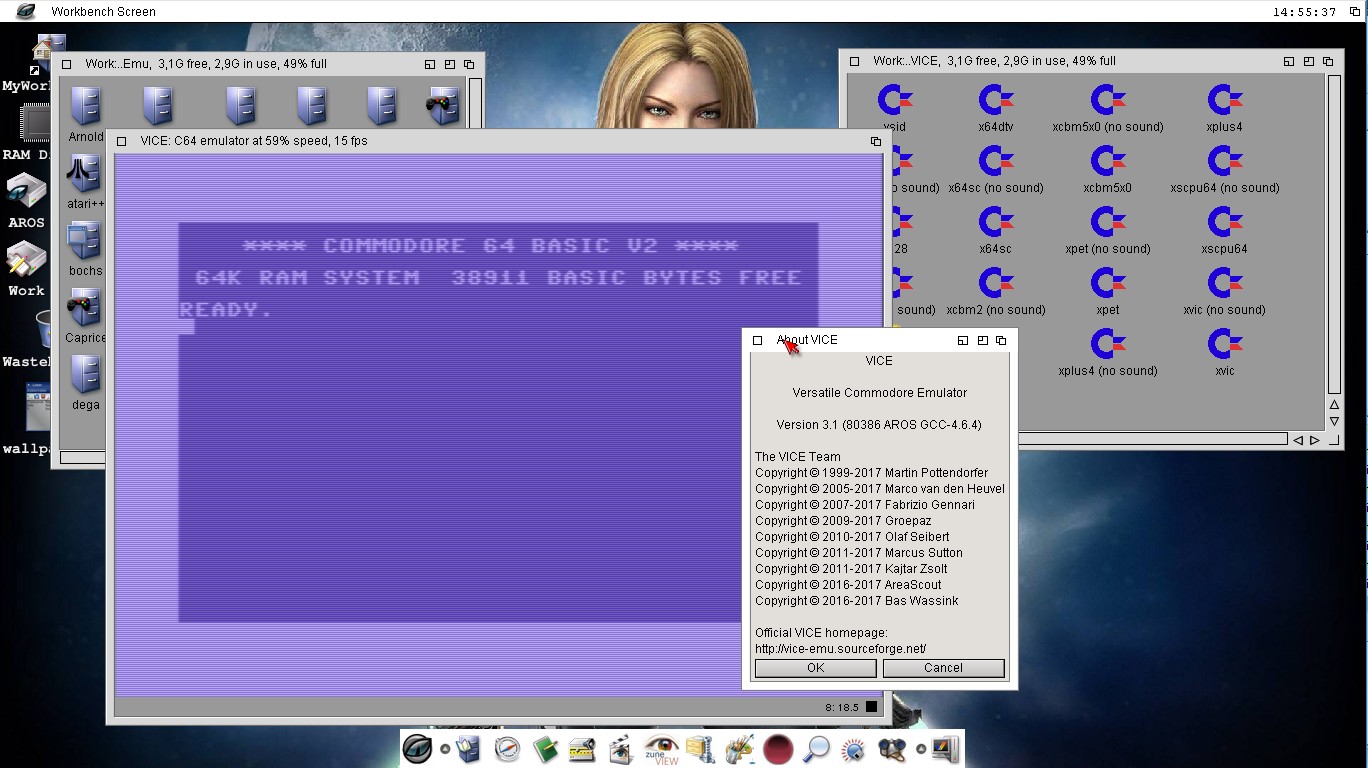The height and width of the screenshot is (768, 1368).
Task: Click the black drive LED in status bar
Action: click(872, 707)
